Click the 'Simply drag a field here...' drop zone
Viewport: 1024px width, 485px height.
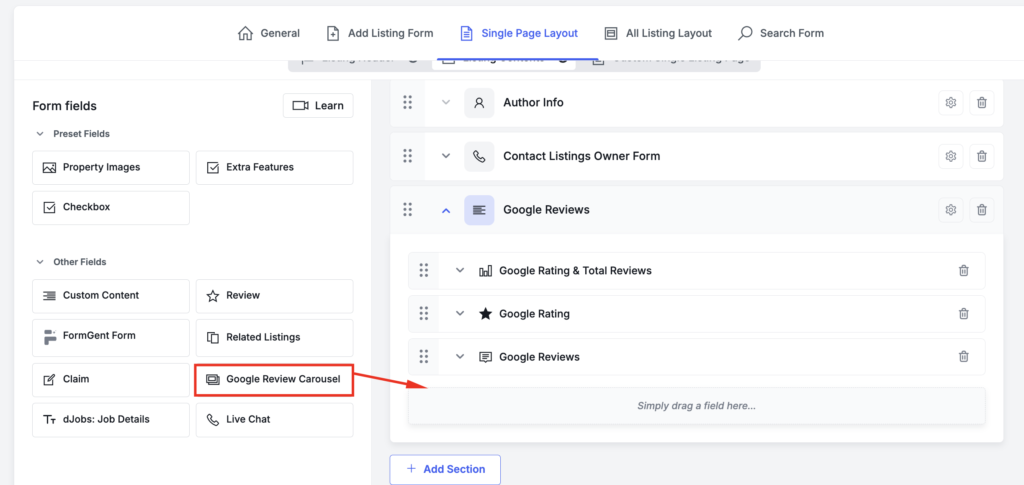pyautogui.click(x=696, y=405)
